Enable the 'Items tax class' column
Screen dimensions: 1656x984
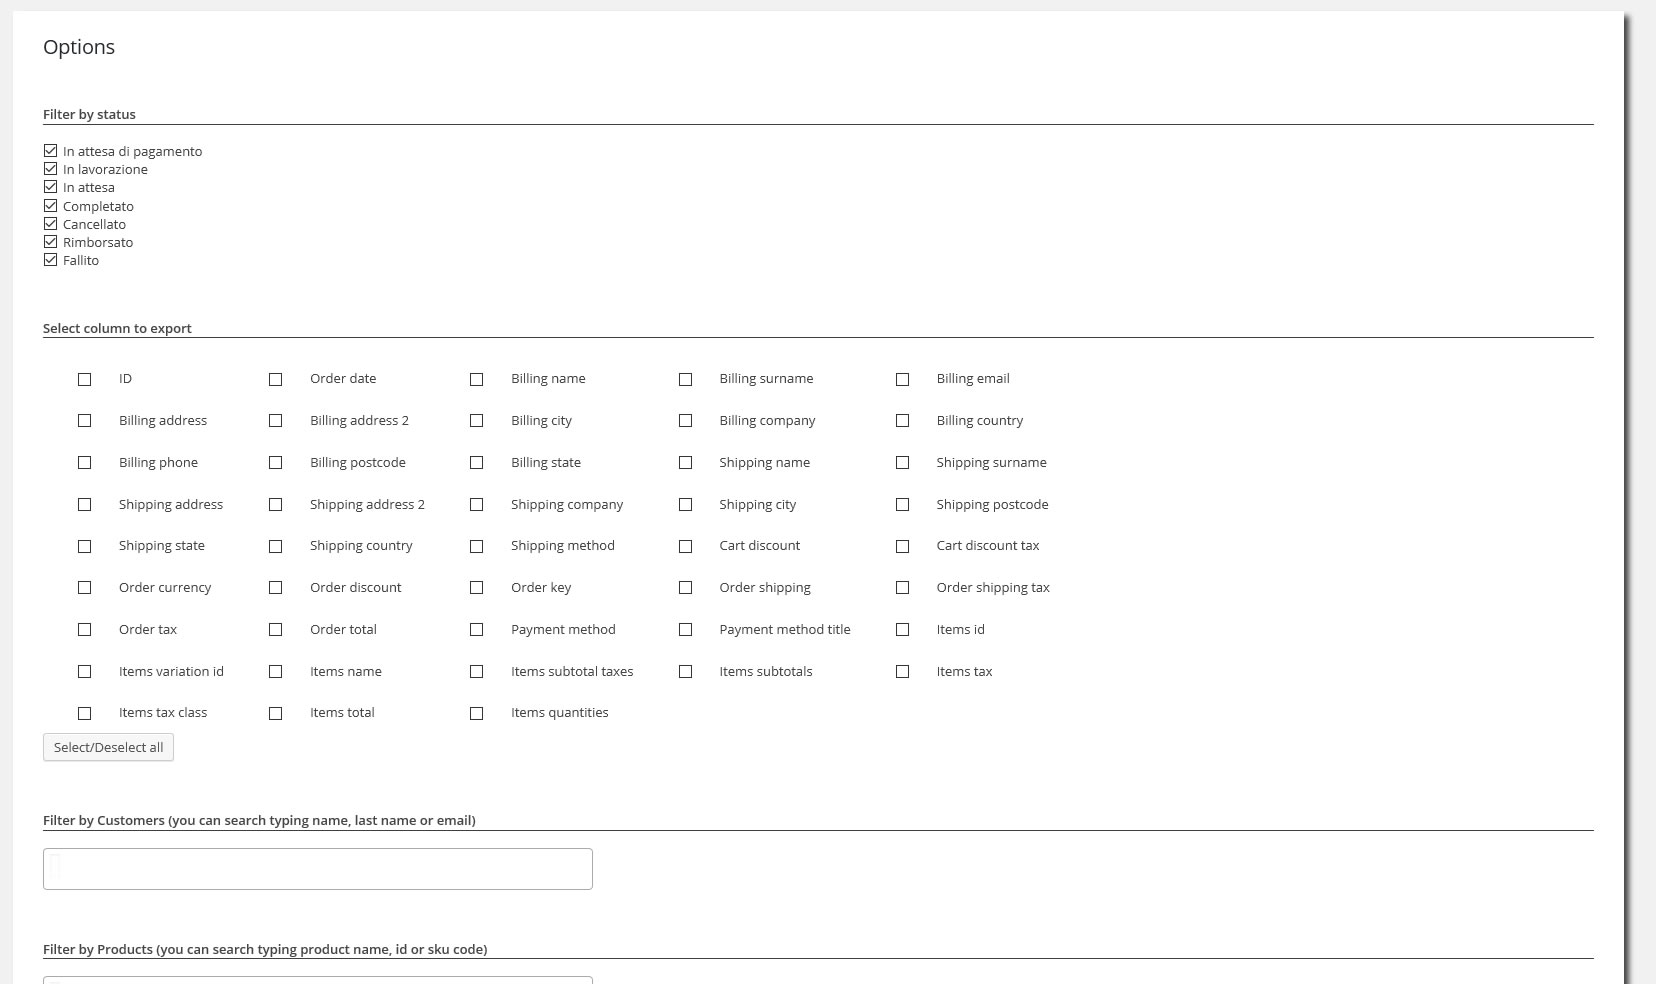coord(85,713)
